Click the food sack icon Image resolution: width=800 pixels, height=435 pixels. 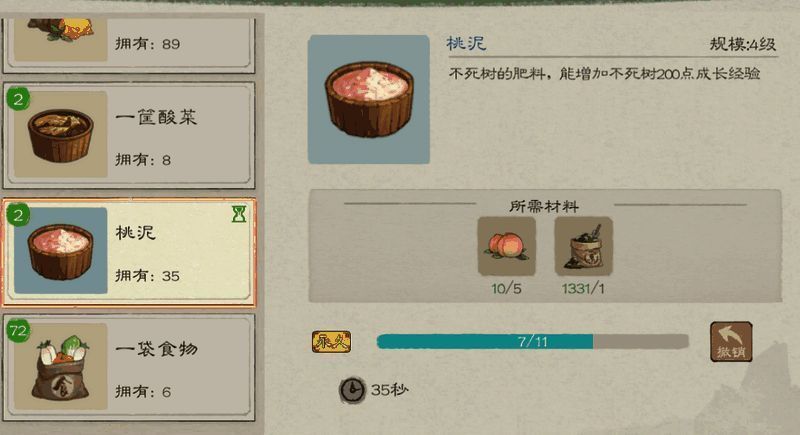pyautogui.click(x=61, y=366)
